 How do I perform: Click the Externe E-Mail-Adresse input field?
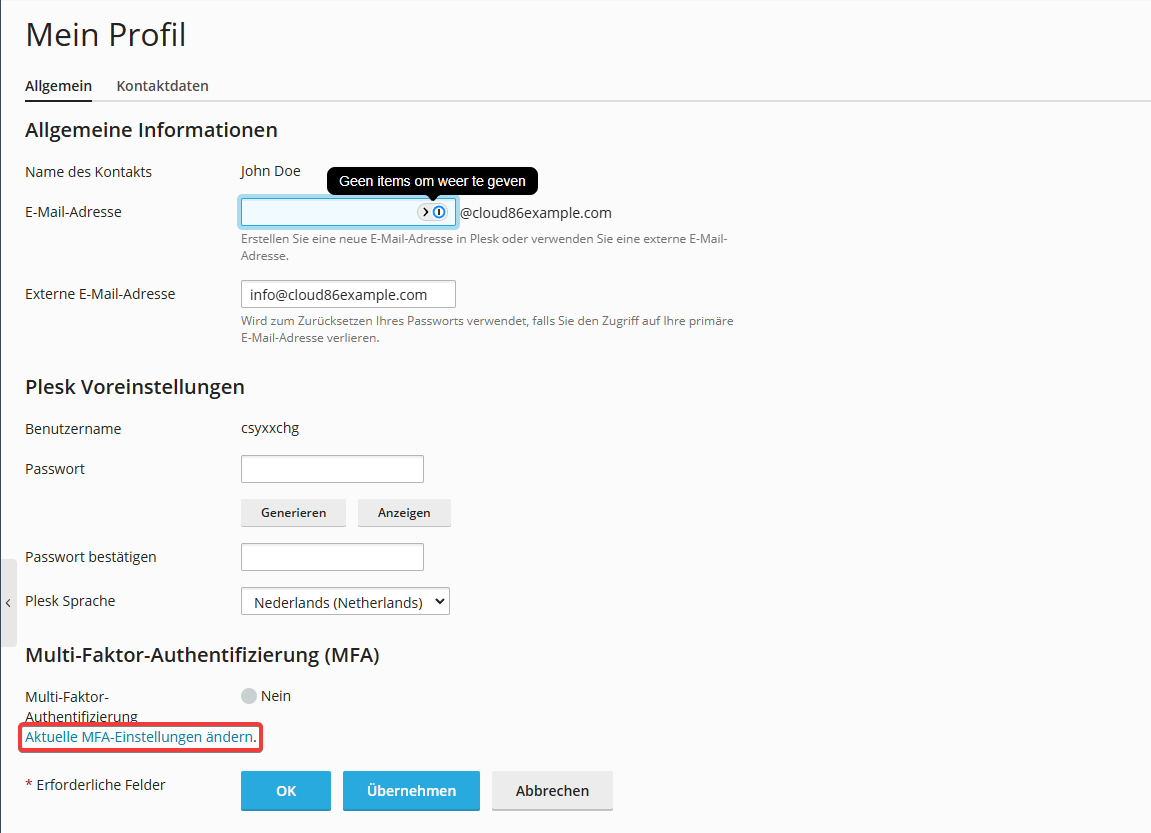point(348,294)
